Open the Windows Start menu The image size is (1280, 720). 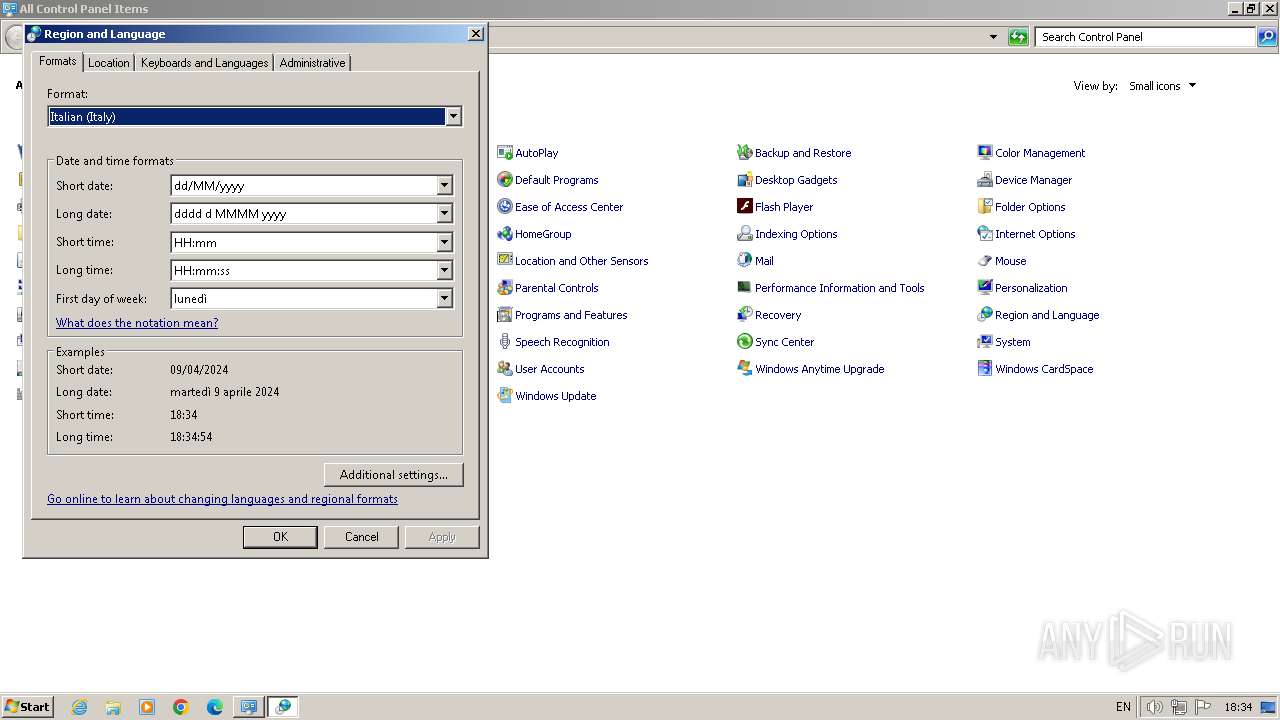pyautogui.click(x=27, y=706)
